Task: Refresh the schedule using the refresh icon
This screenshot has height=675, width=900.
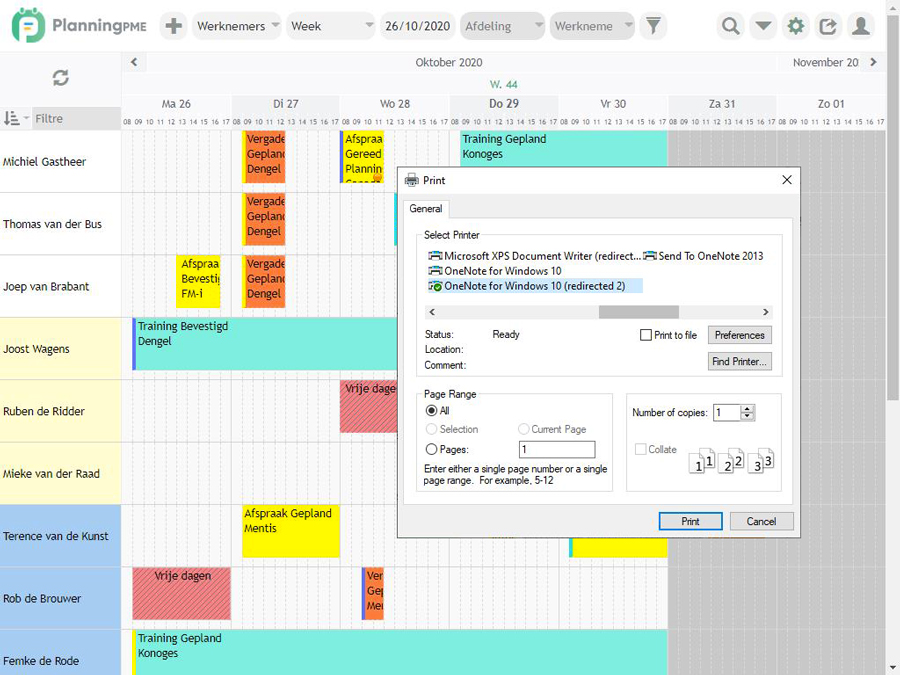Action: tap(60, 77)
